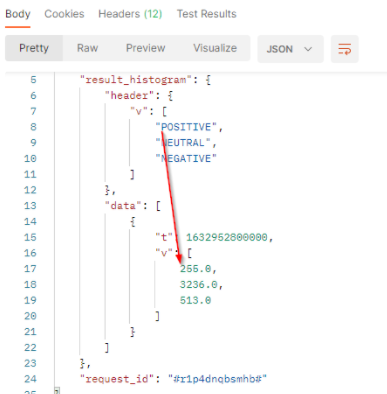
Task: Click the "POSITIVE" string value
Action: point(186,127)
